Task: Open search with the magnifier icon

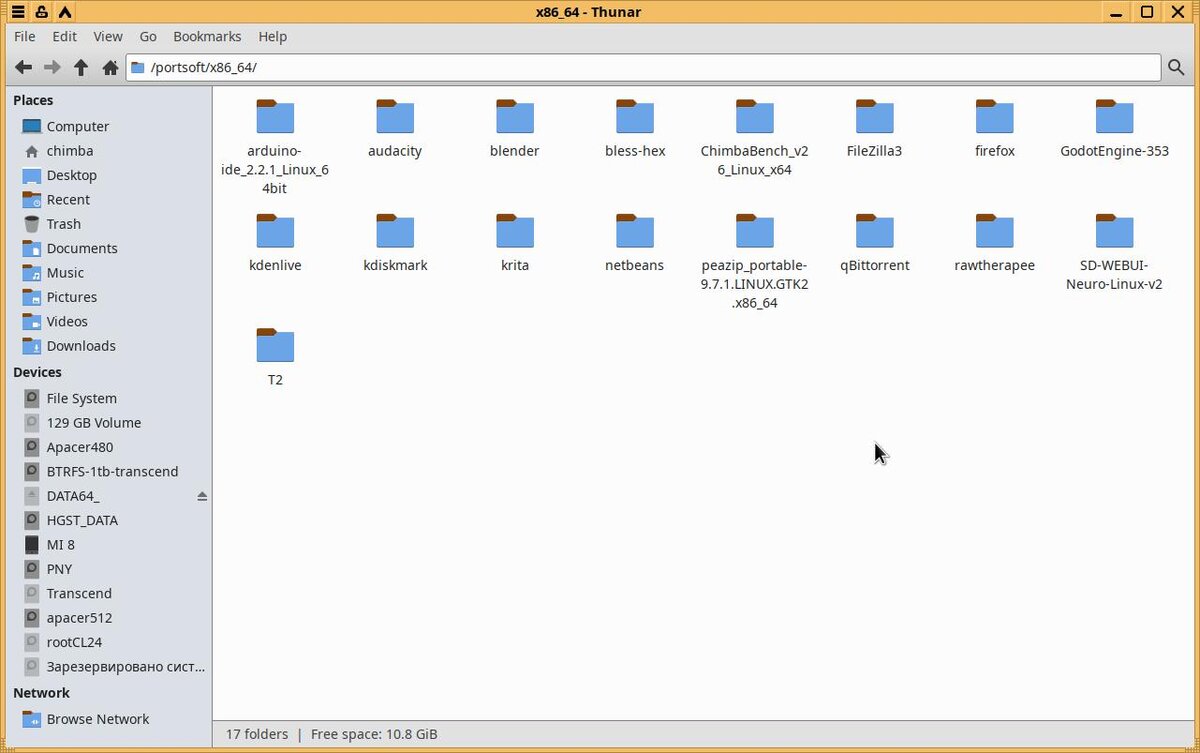Action: pos(1176,68)
